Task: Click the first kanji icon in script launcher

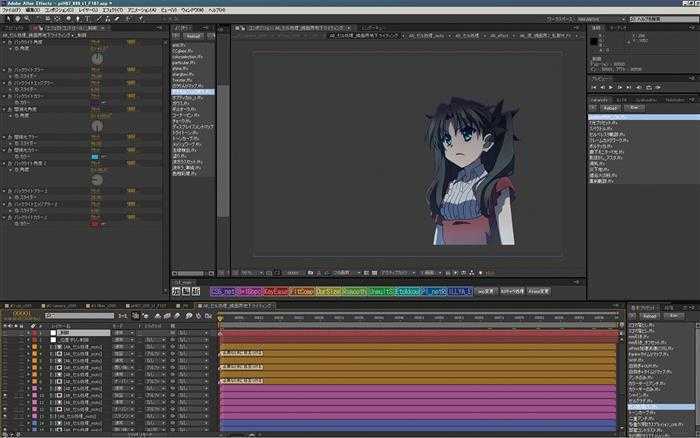Action: pyautogui.click(x=176, y=292)
